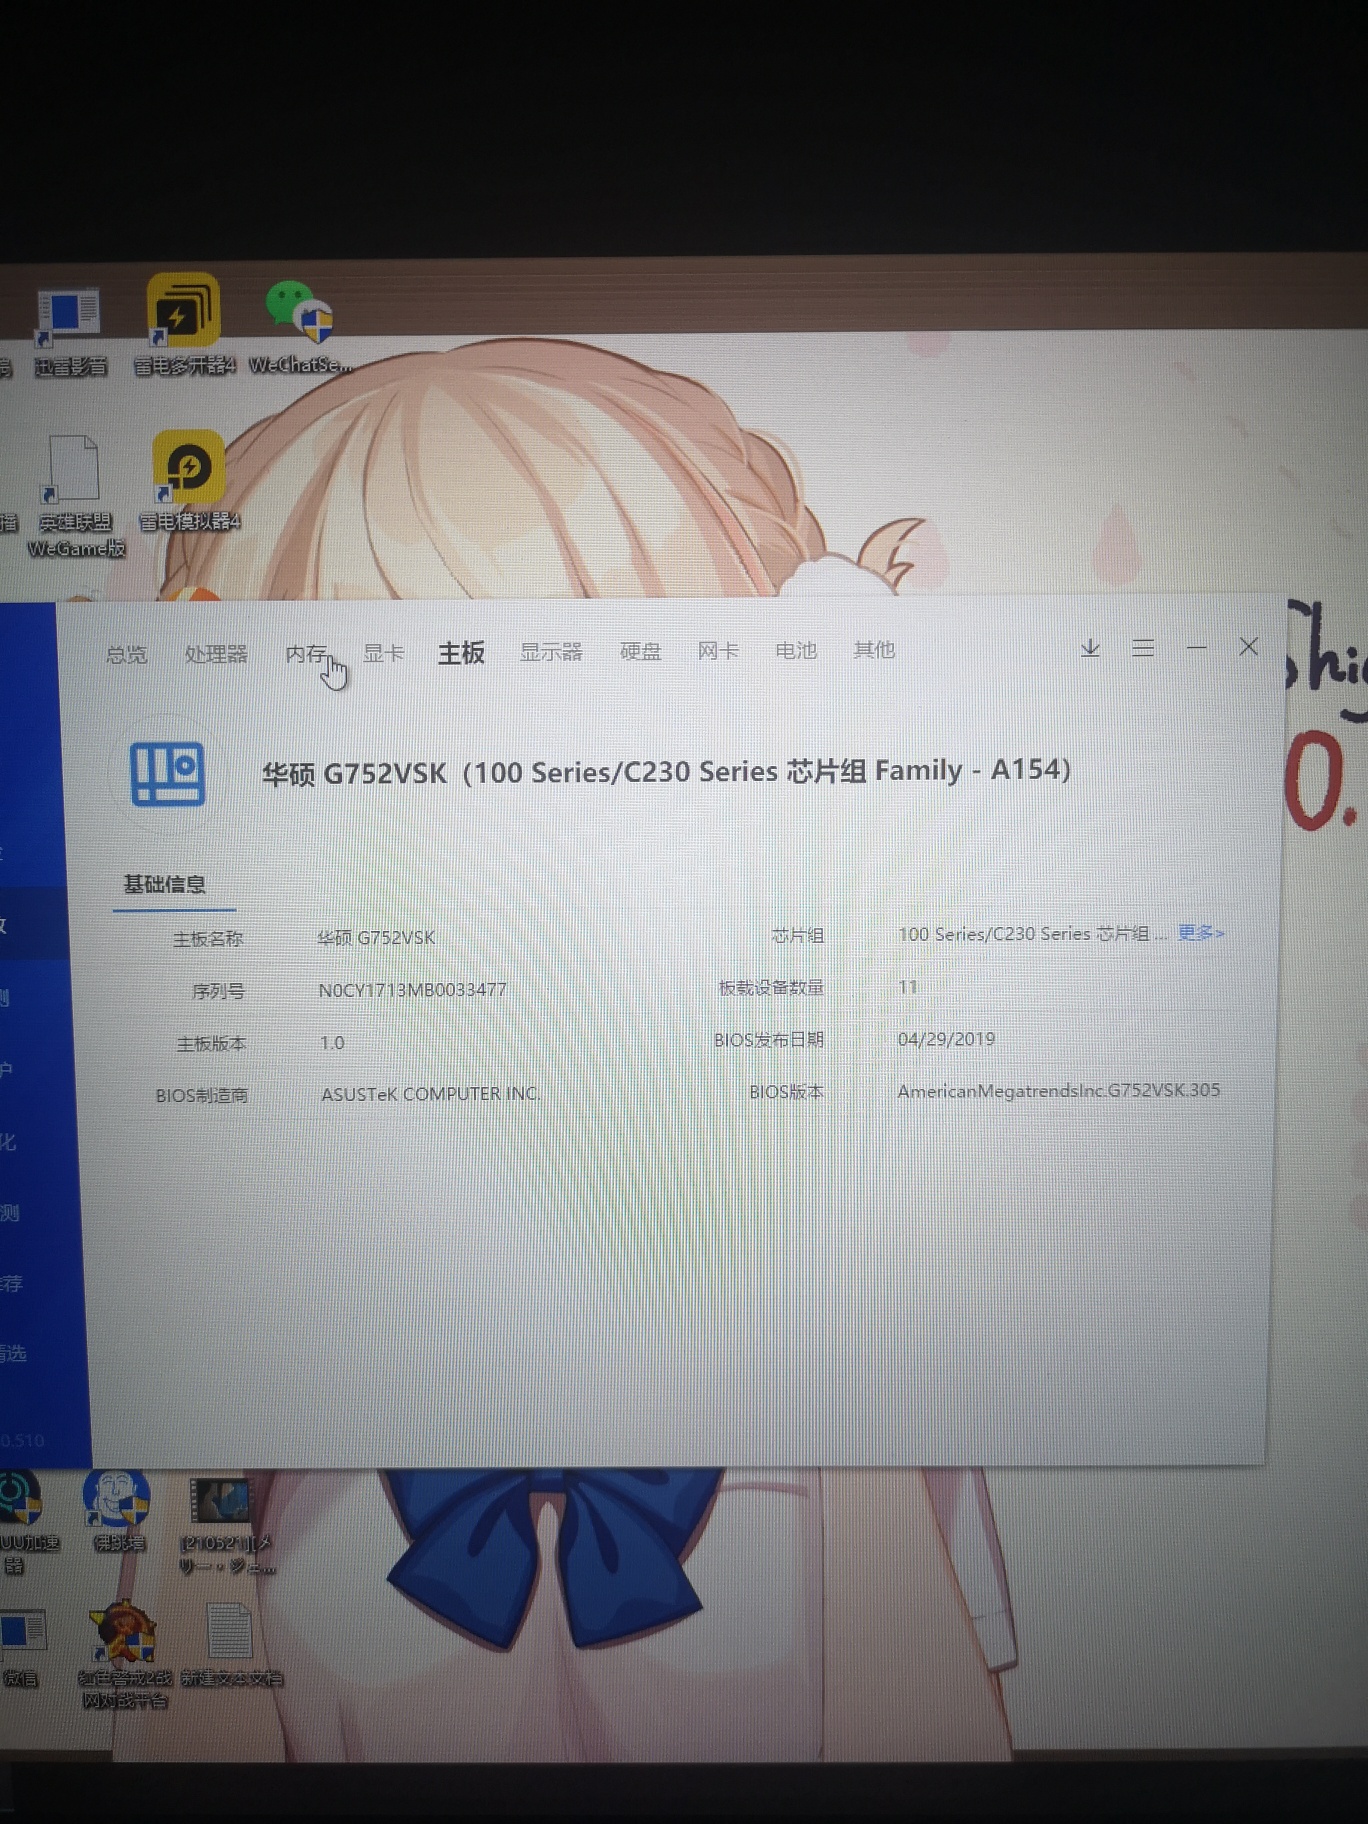Click the 主板版本 label
Screen dimensions: 1368x1824
coord(211,1044)
